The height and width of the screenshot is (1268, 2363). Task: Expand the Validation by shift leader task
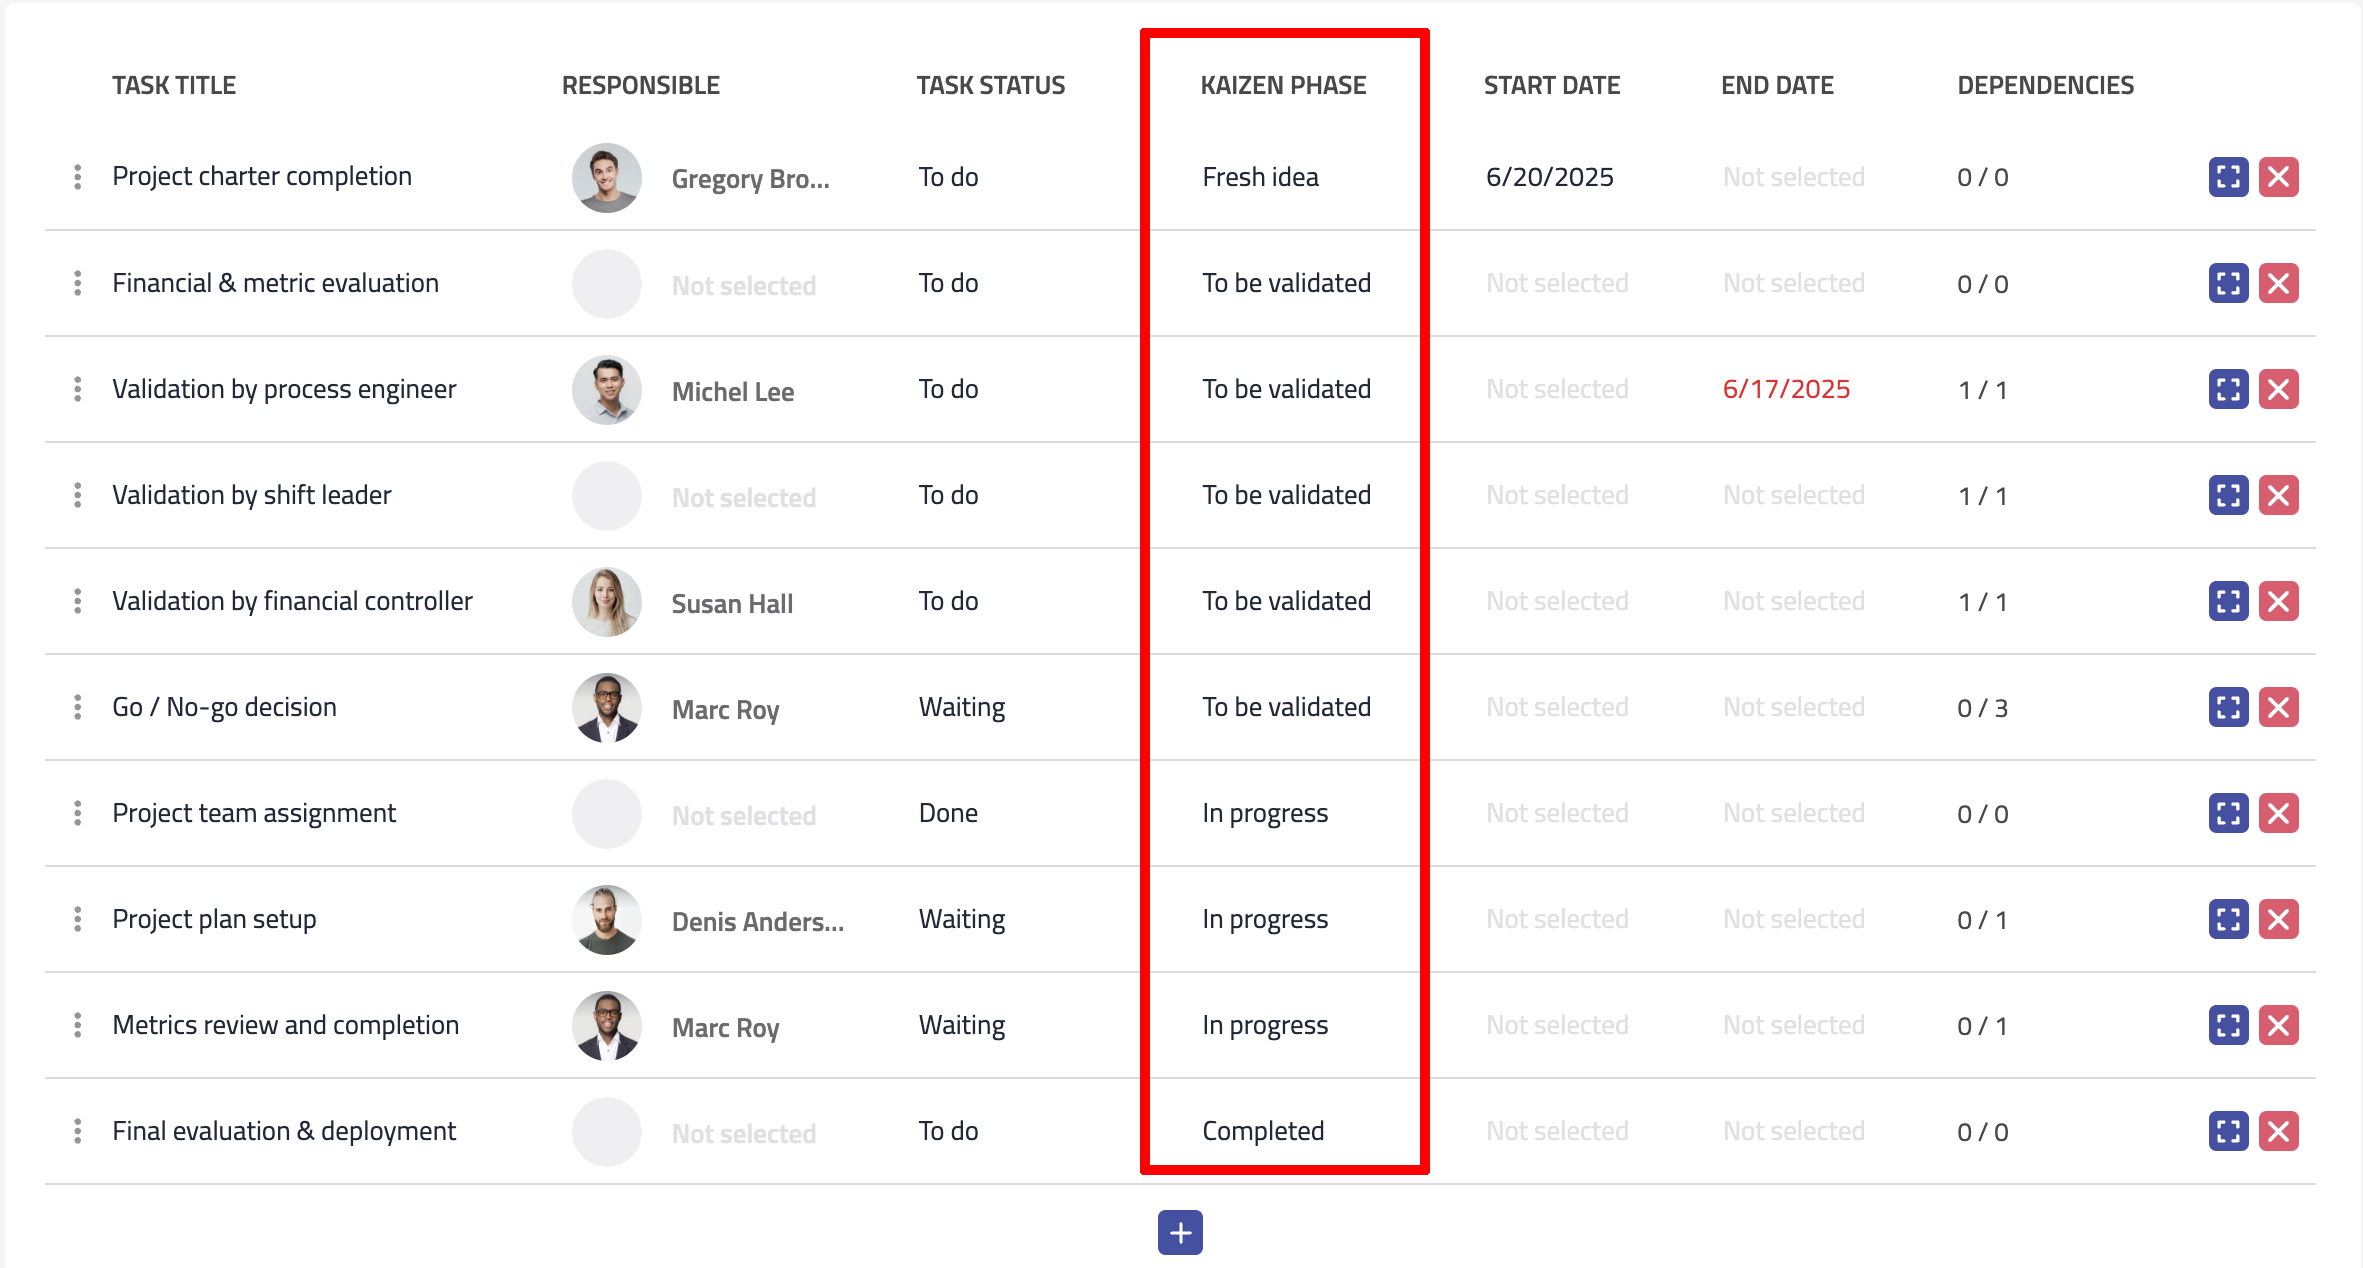coord(2228,495)
